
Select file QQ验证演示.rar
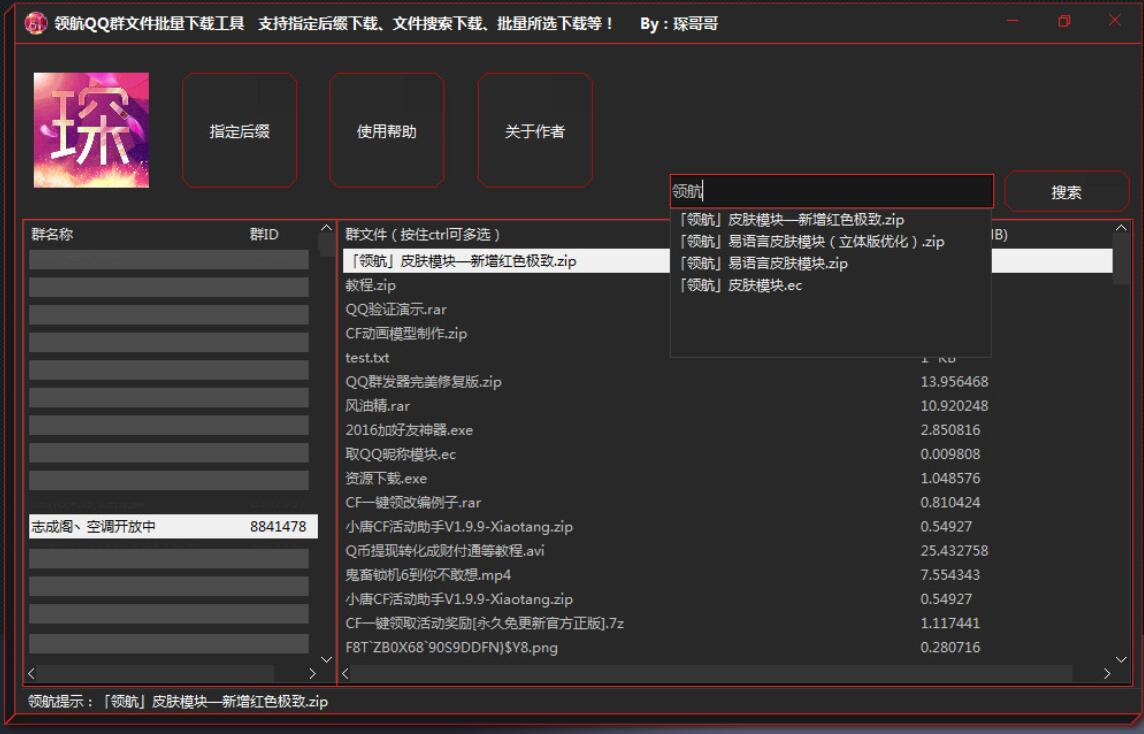pyautogui.click(x=396, y=309)
